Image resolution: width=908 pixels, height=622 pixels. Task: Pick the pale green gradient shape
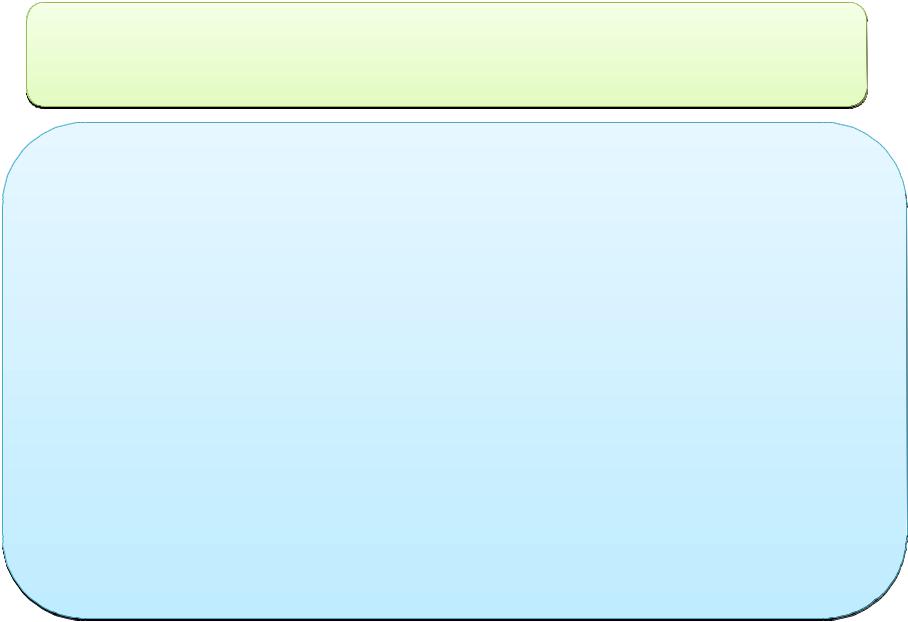click(x=446, y=55)
